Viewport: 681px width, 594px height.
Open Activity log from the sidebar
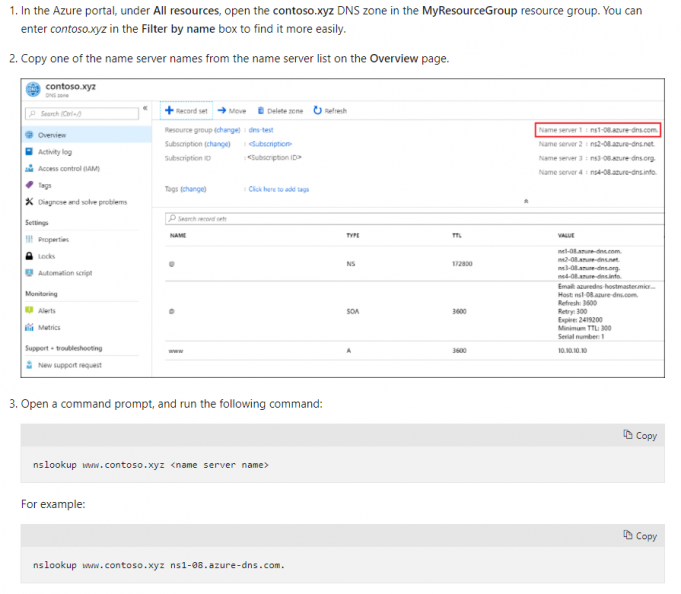54,152
